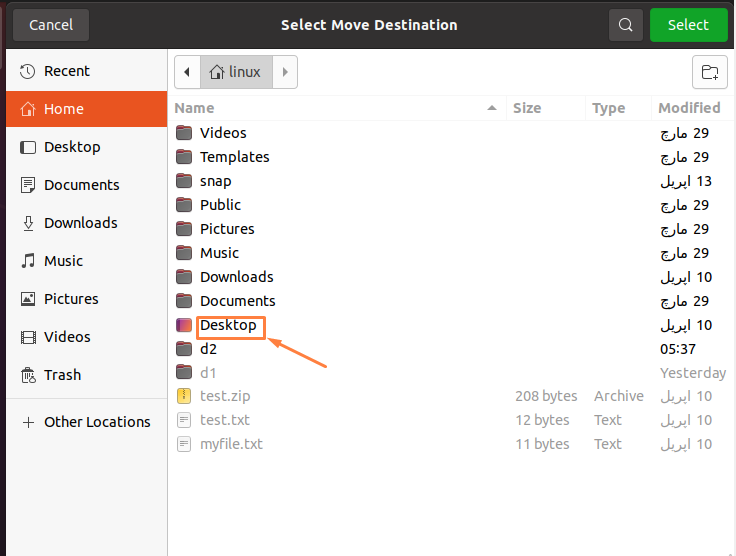Click the Trash can icon in sidebar
Viewport: 736px width, 556px height.
pos(28,375)
